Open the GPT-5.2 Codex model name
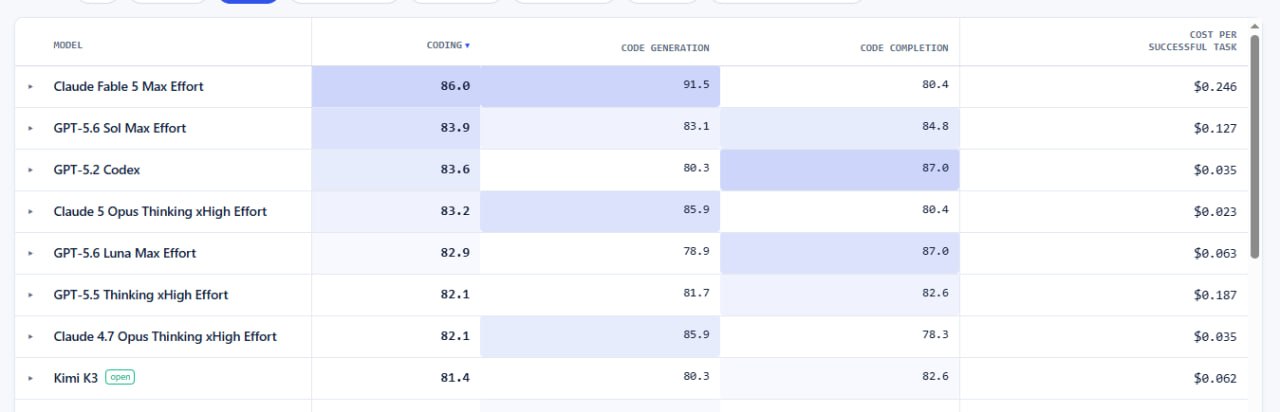This screenshot has width=1280, height=412. pos(97,170)
